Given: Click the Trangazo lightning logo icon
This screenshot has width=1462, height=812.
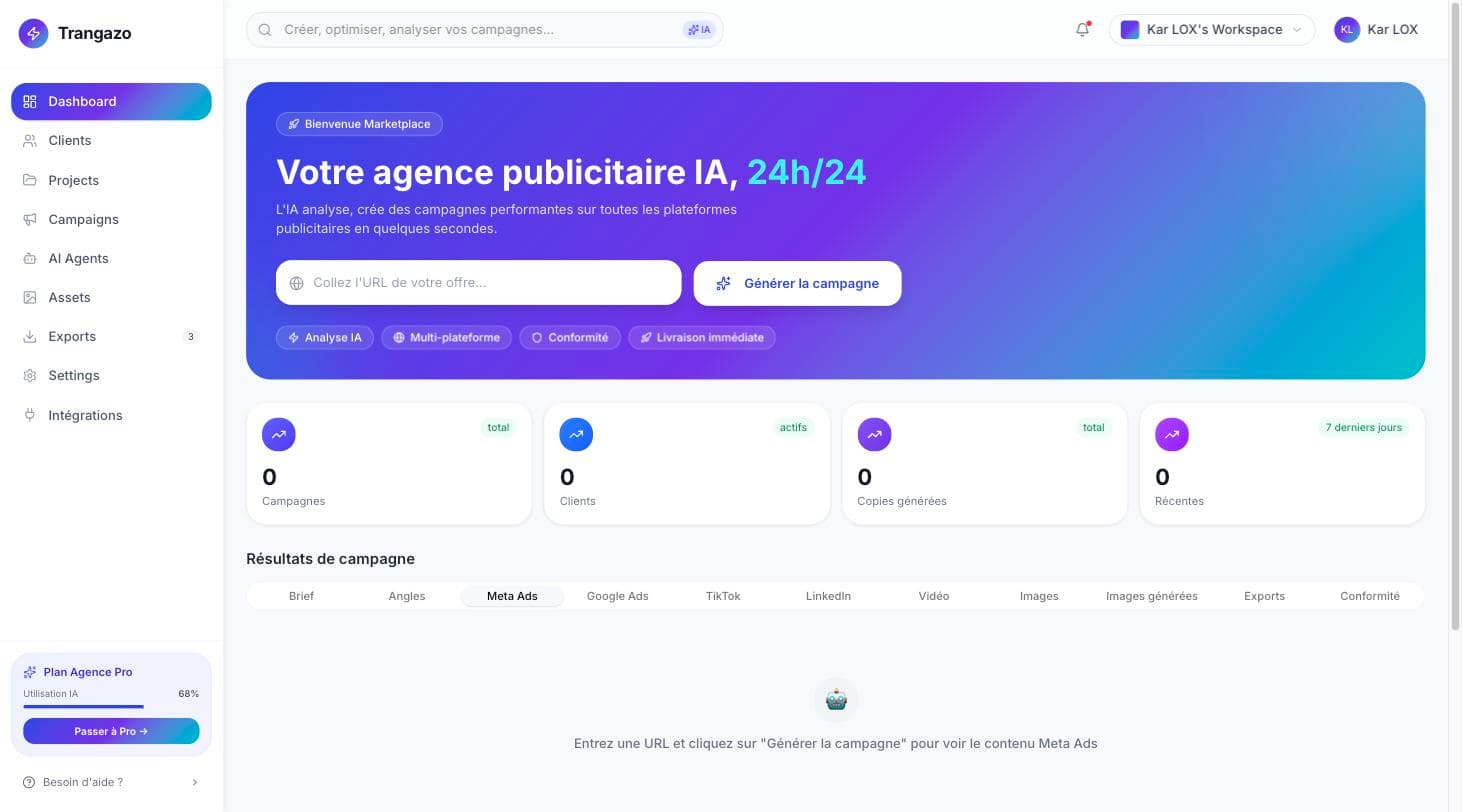Looking at the screenshot, I should coord(33,33).
